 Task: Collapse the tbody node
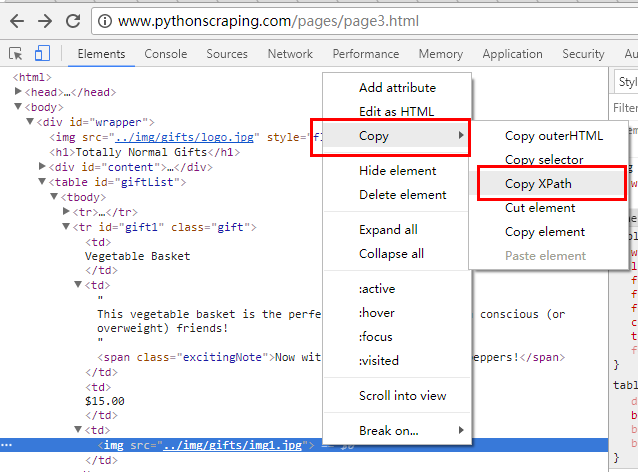pos(54,197)
